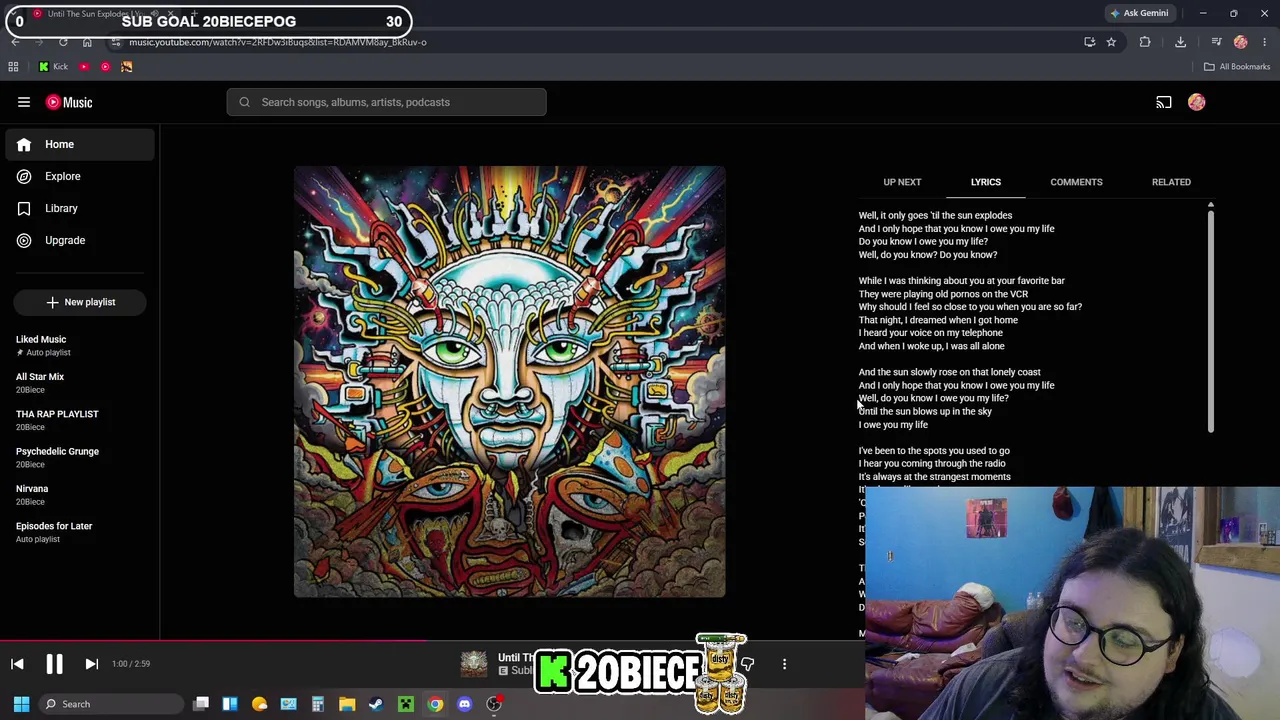Open the Chrome profile avatar
This screenshot has width=1280, height=720.
point(1241,42)
